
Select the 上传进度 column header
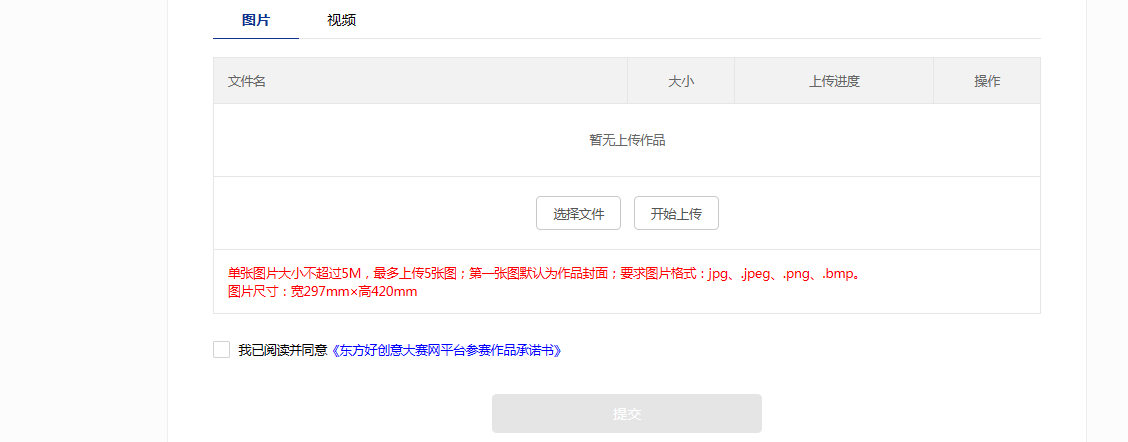click(834, 81)
